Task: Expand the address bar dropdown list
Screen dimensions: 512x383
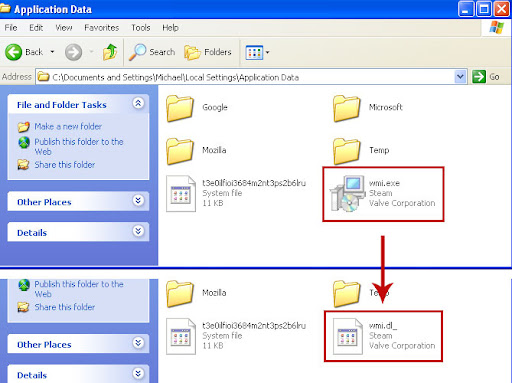Action: pyautogui.click(x=460, y=77)
